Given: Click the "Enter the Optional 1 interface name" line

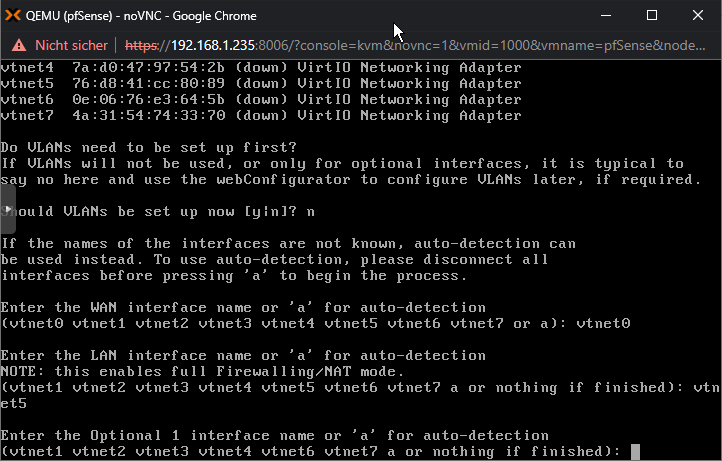Looking at the screenshot, I should tap(274, 435).
